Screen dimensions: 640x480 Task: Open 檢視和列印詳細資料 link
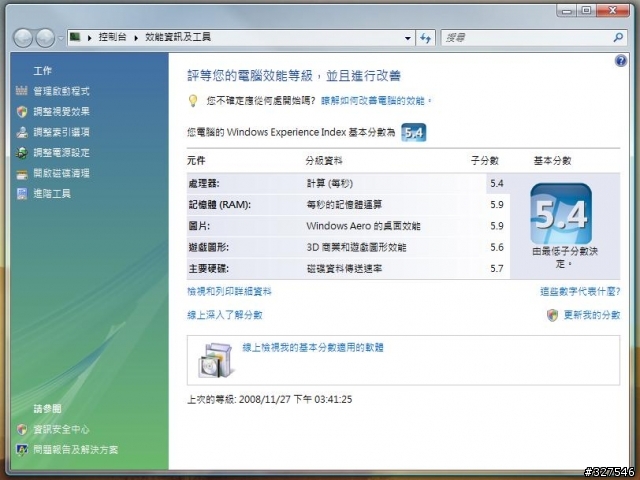coord(229,291)
